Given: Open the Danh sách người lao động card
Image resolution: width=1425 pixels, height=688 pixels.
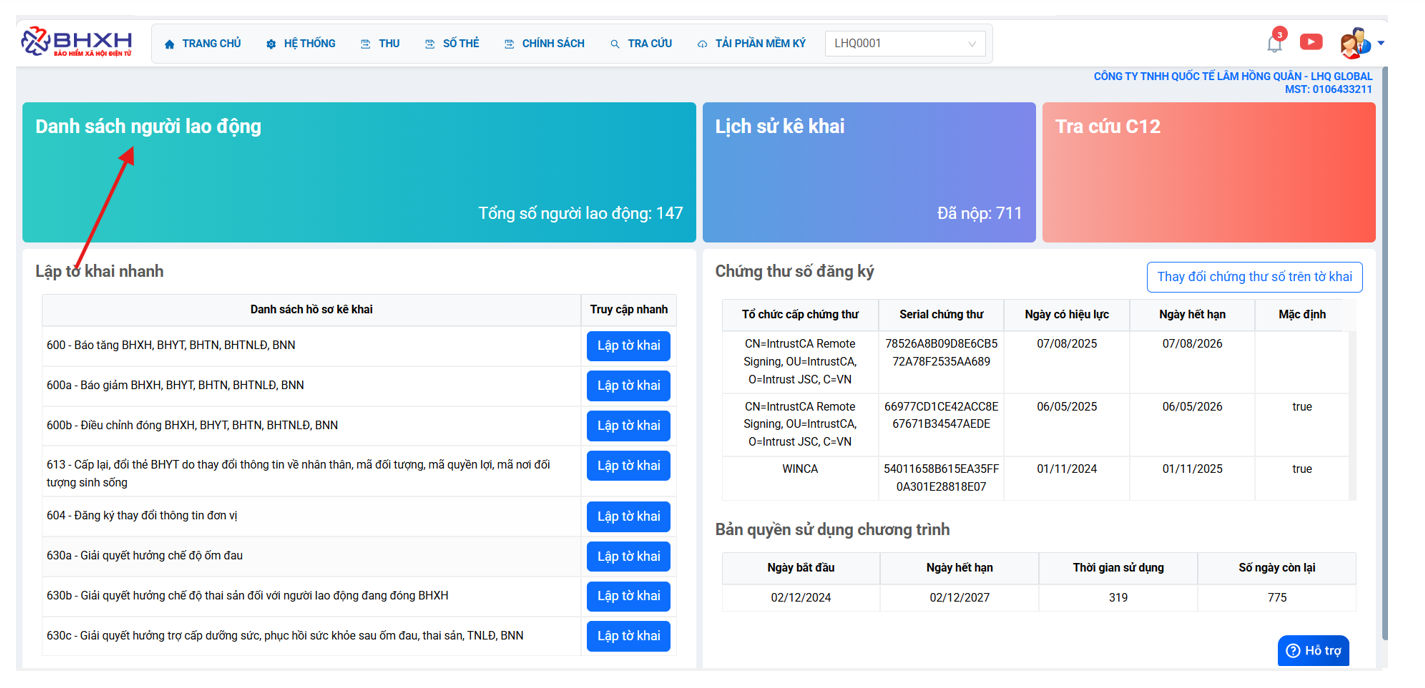Looking at the screenshot, I should pyautogui.click(x=359, y=172).
